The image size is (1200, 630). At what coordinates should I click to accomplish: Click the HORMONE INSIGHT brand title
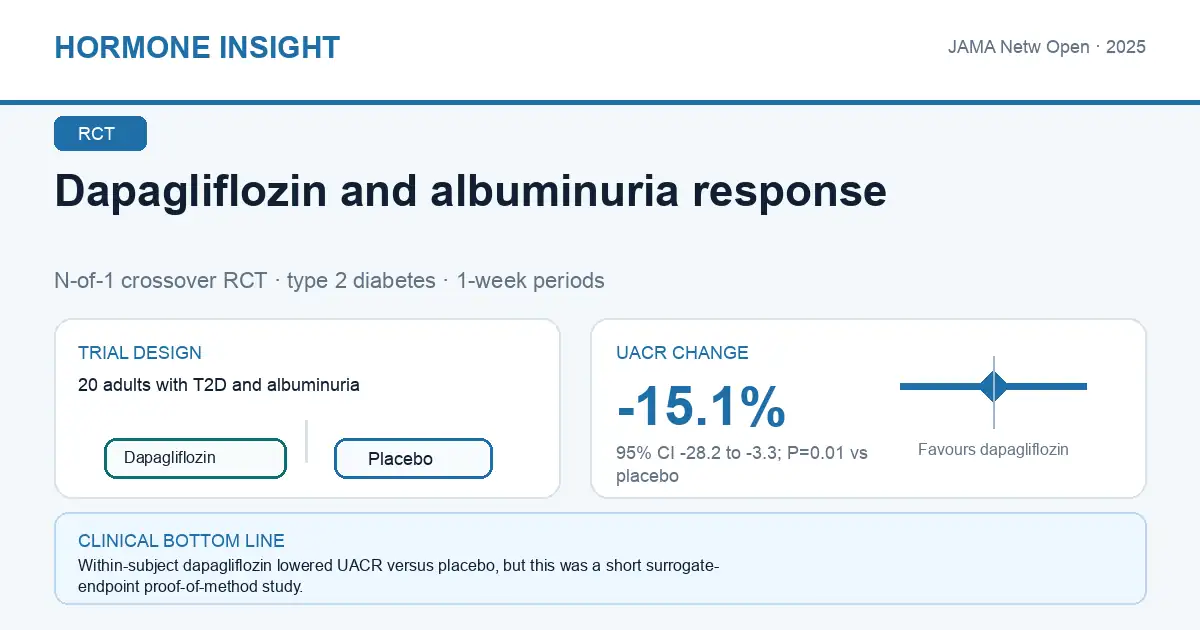click(197, 48)
